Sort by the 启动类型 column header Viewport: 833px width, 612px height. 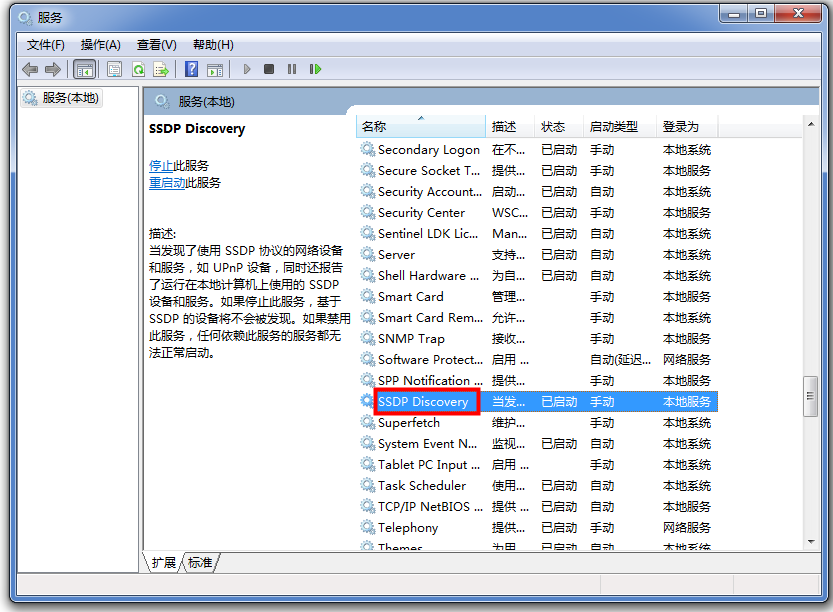tap(619, 126)
